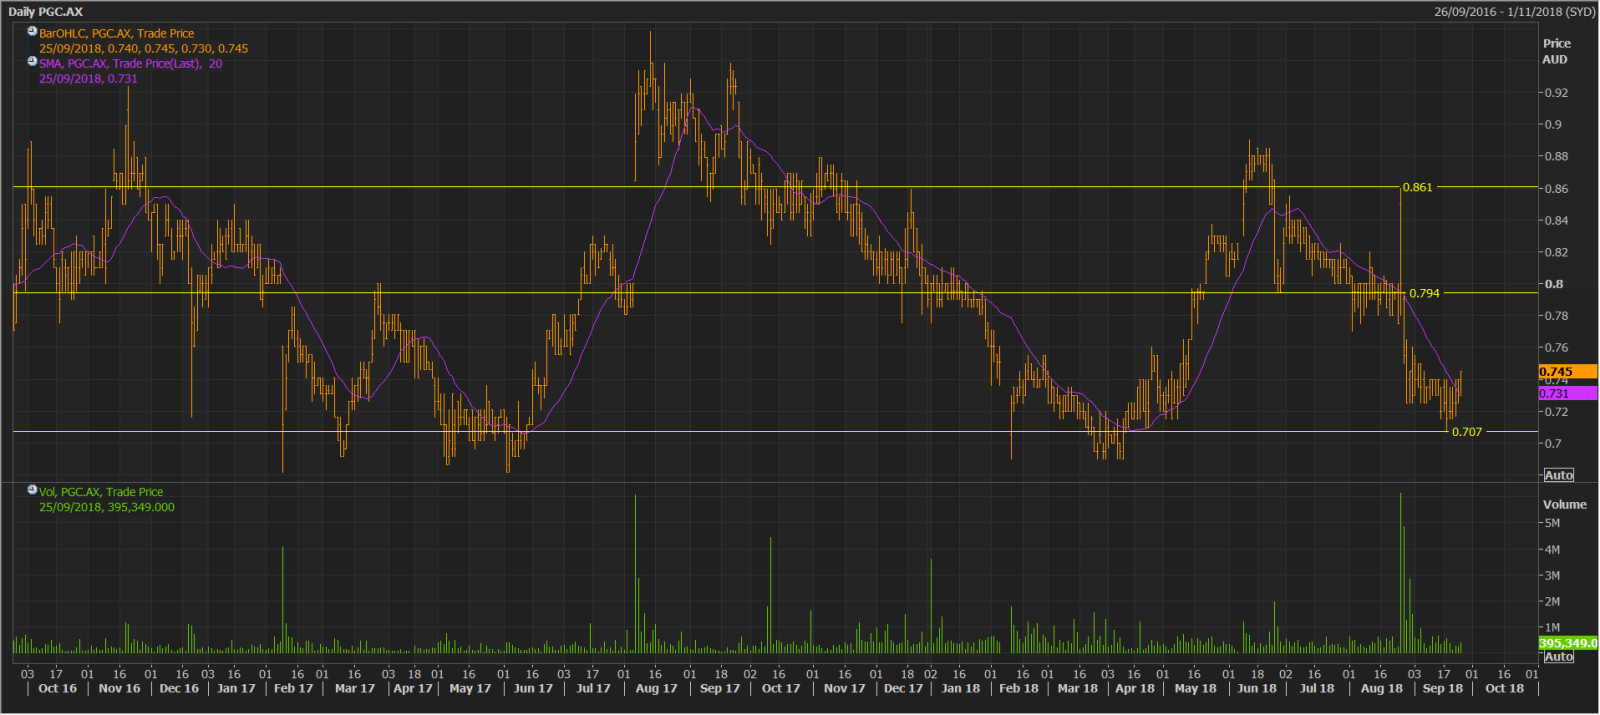The image size is (1600, 715).
Task: Click the 0.78 price axis label
Action: point(1556,316)
